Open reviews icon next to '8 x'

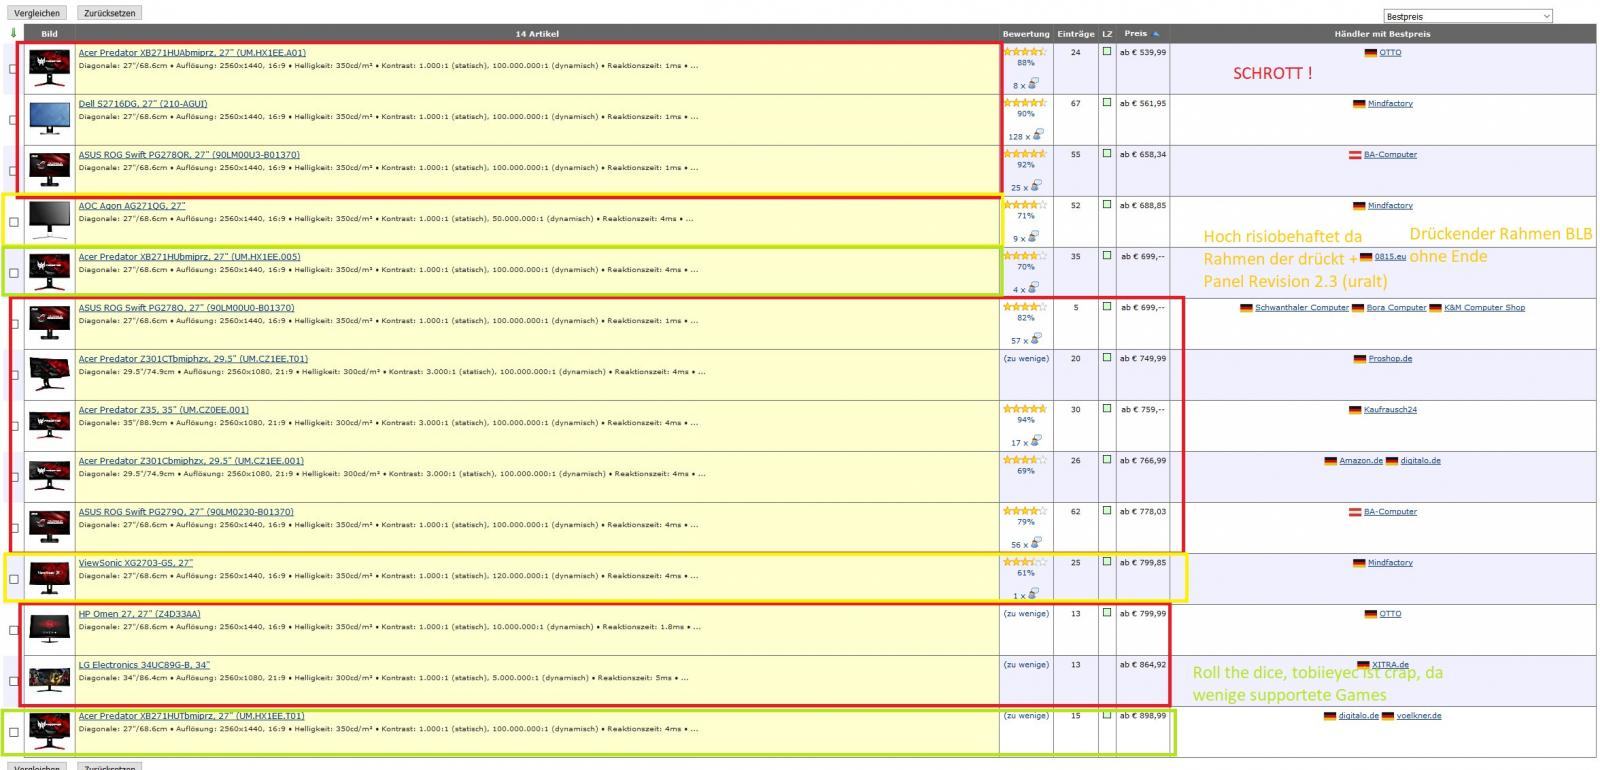pyautogui.click(x=1033, y=84)
